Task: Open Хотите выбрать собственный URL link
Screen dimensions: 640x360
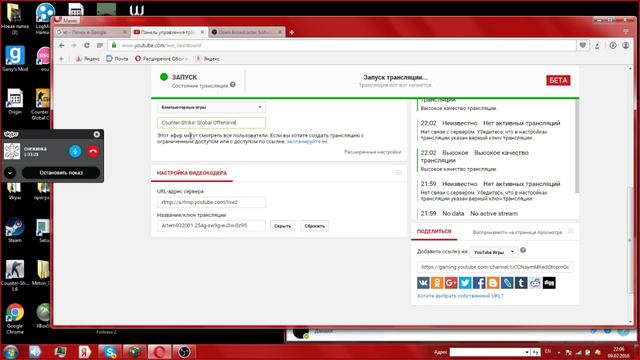Action: 460,296
